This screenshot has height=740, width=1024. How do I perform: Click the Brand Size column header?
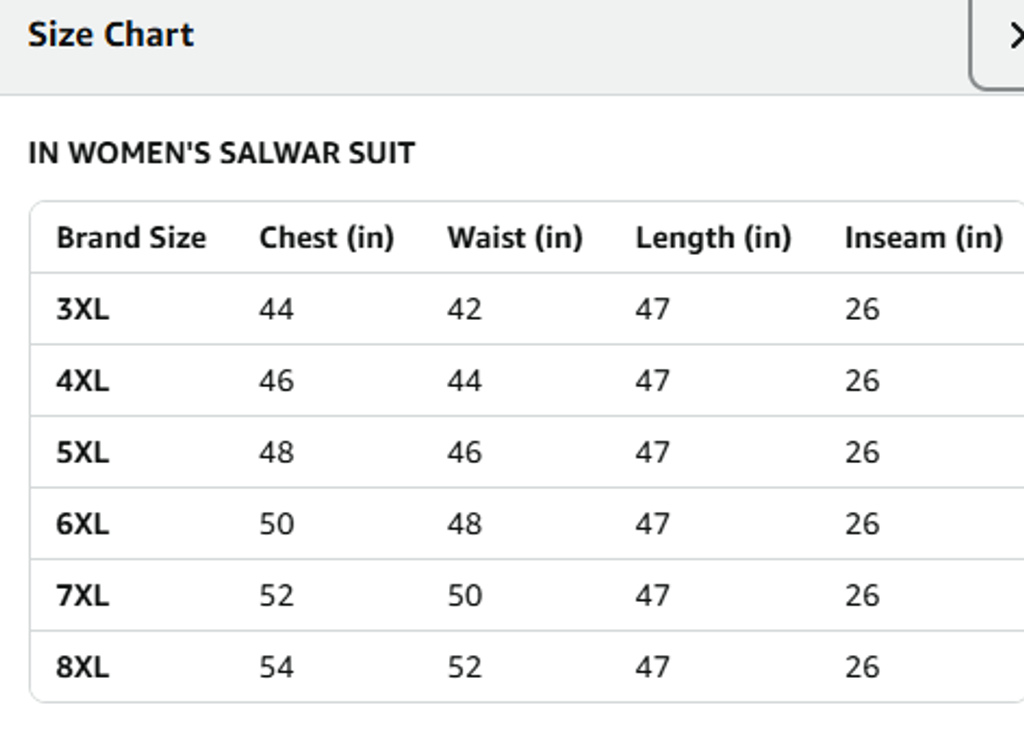click(131, 238)
